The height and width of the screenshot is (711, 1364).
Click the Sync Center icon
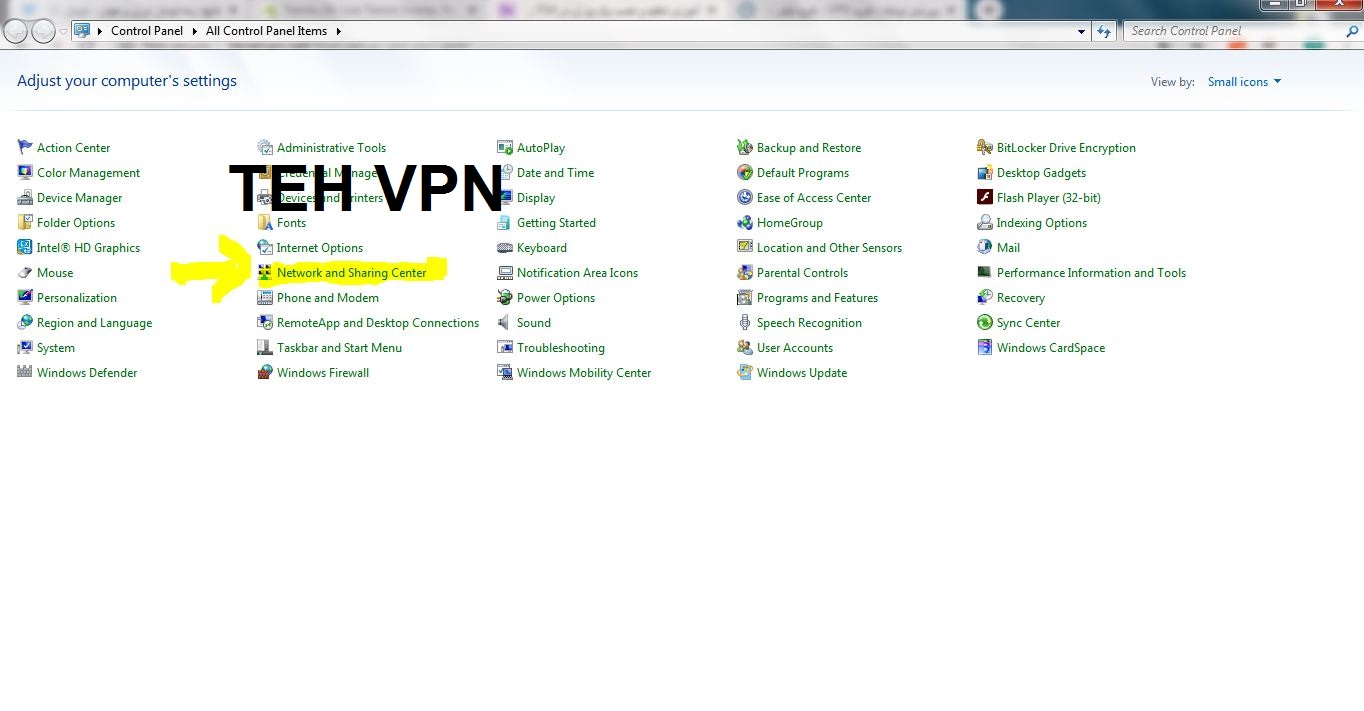pos(985,323)
